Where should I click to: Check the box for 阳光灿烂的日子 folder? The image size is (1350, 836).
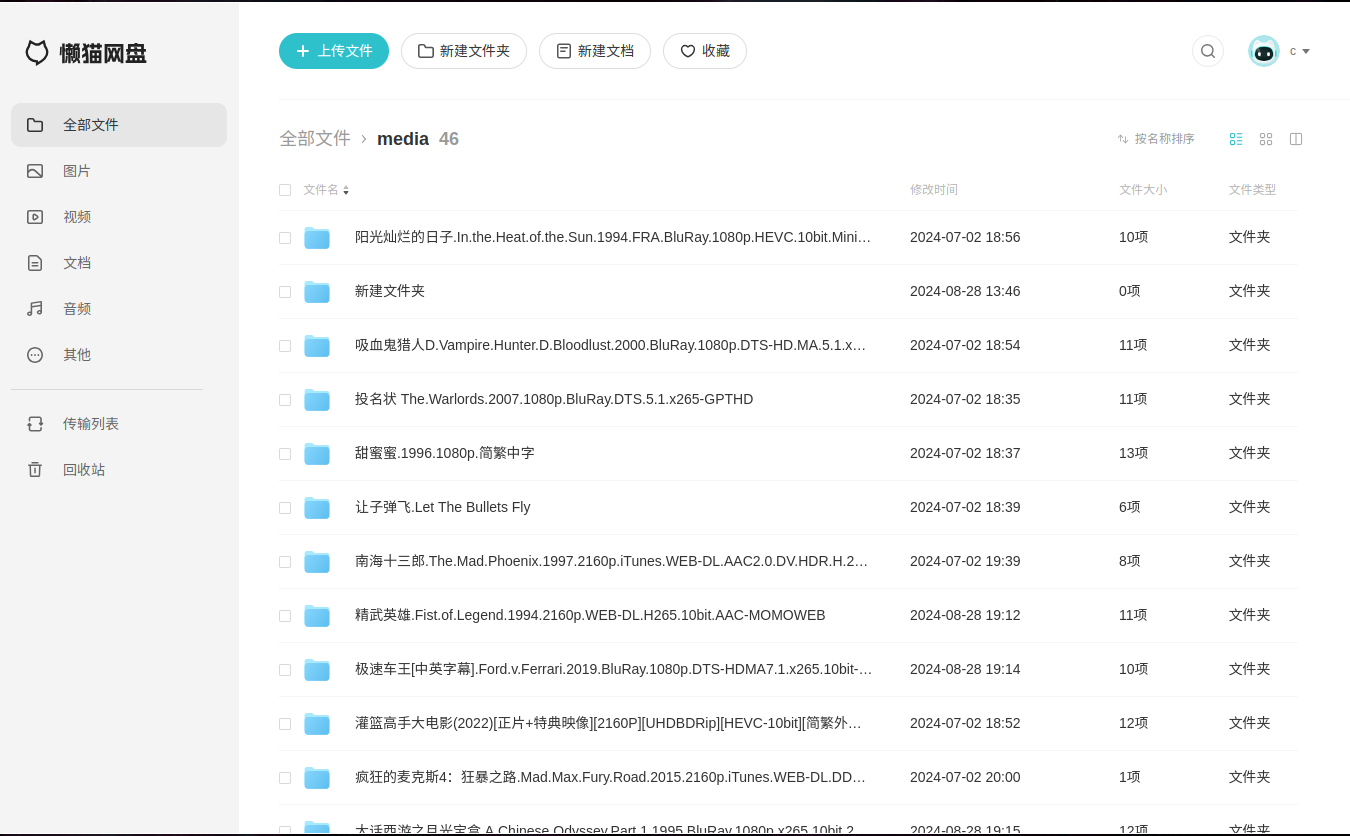[x=285, y=238]
